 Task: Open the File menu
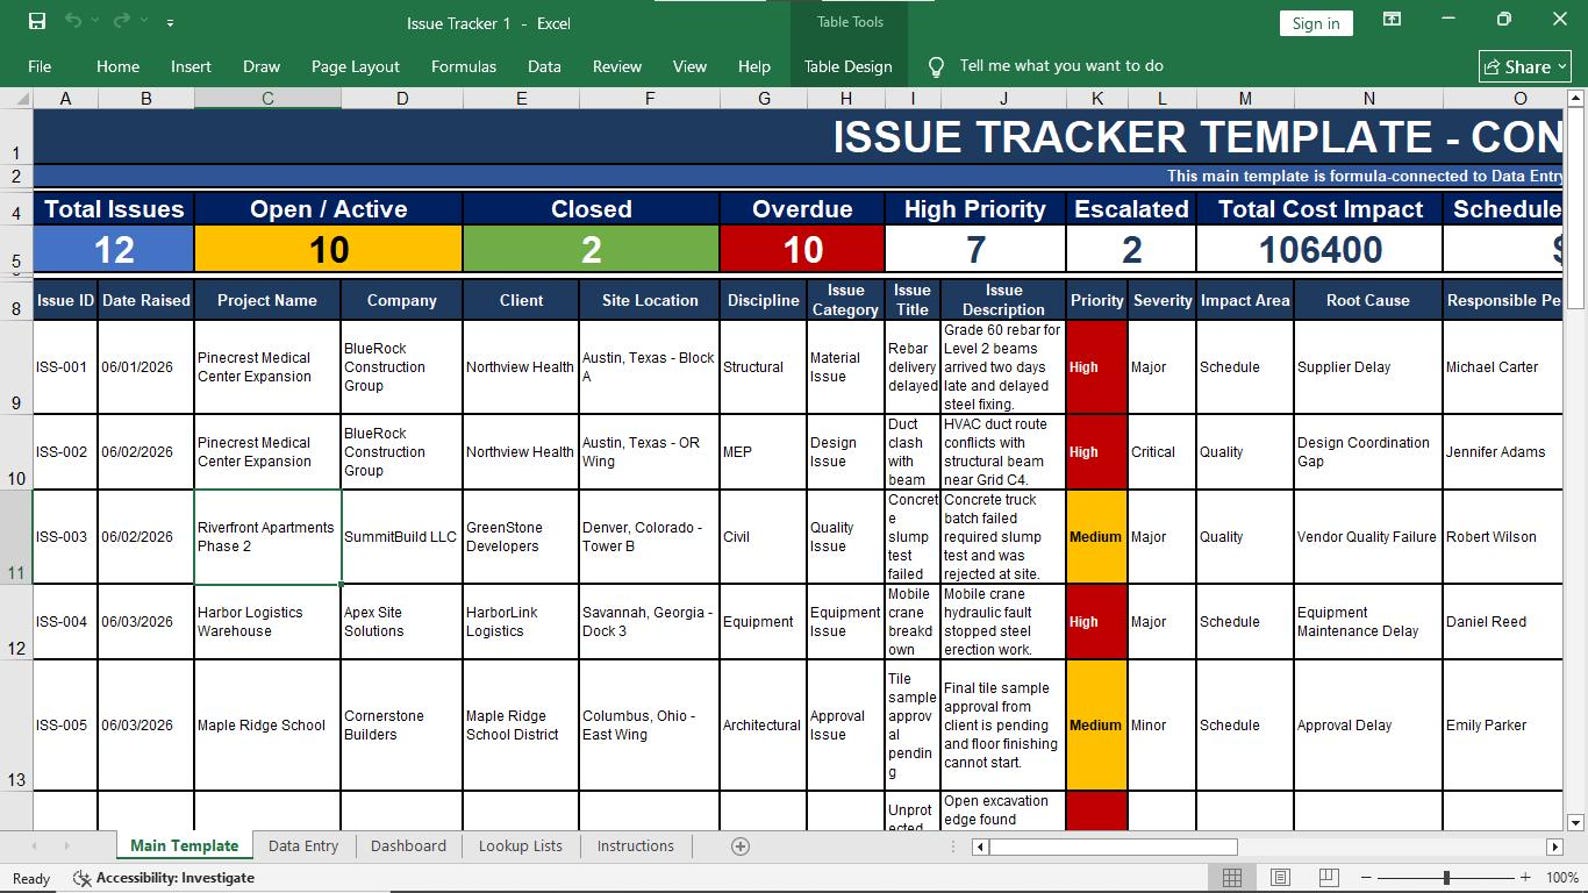coord(40,66)
